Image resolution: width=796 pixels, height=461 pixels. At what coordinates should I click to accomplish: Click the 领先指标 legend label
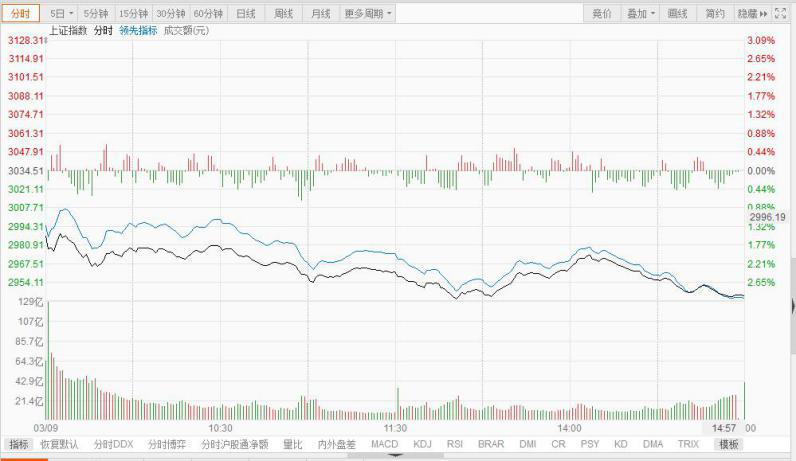(x=138, y=30)
